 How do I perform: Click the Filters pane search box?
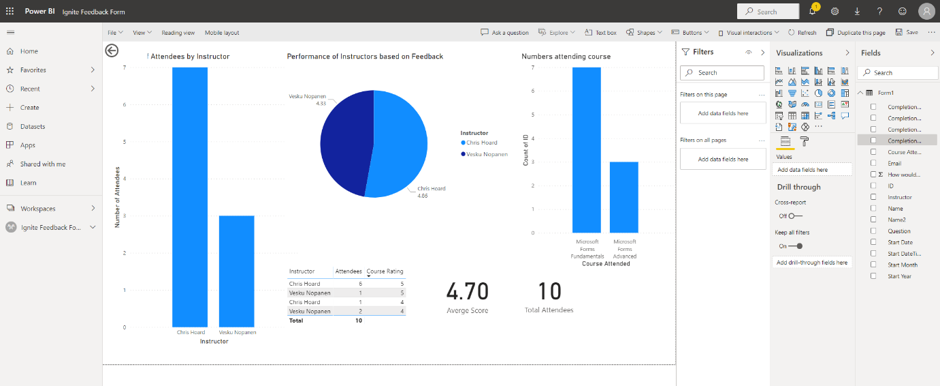pyautogui.click(x=722, y=73)
